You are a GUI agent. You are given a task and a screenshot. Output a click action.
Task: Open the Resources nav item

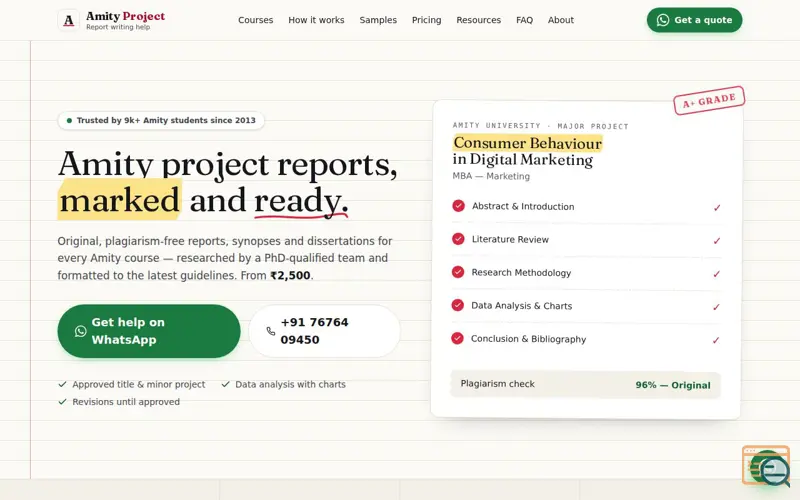tap(479, 20)
